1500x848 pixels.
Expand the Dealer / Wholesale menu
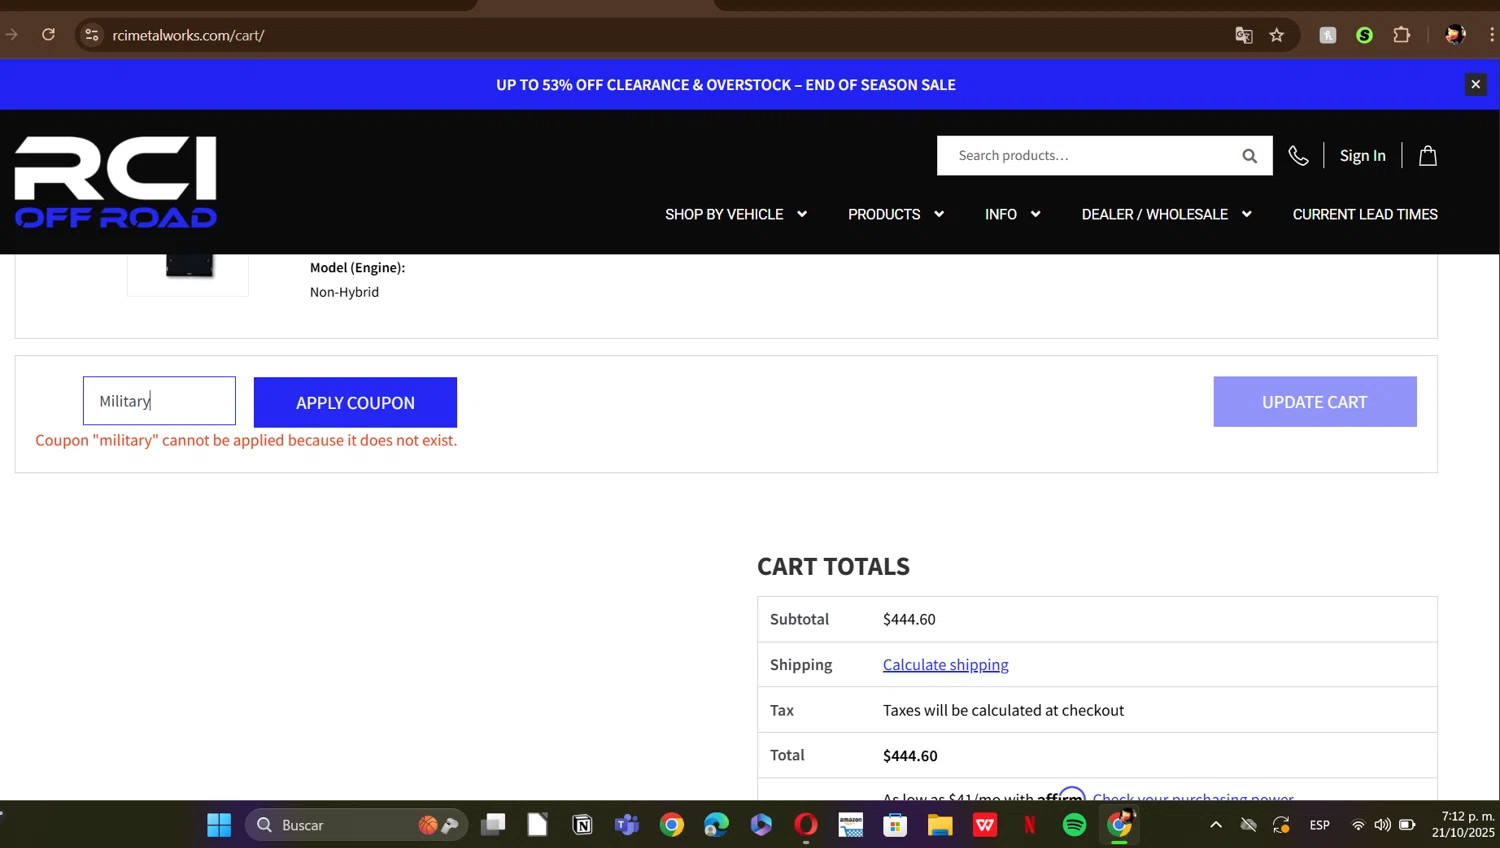(1167, 214)
